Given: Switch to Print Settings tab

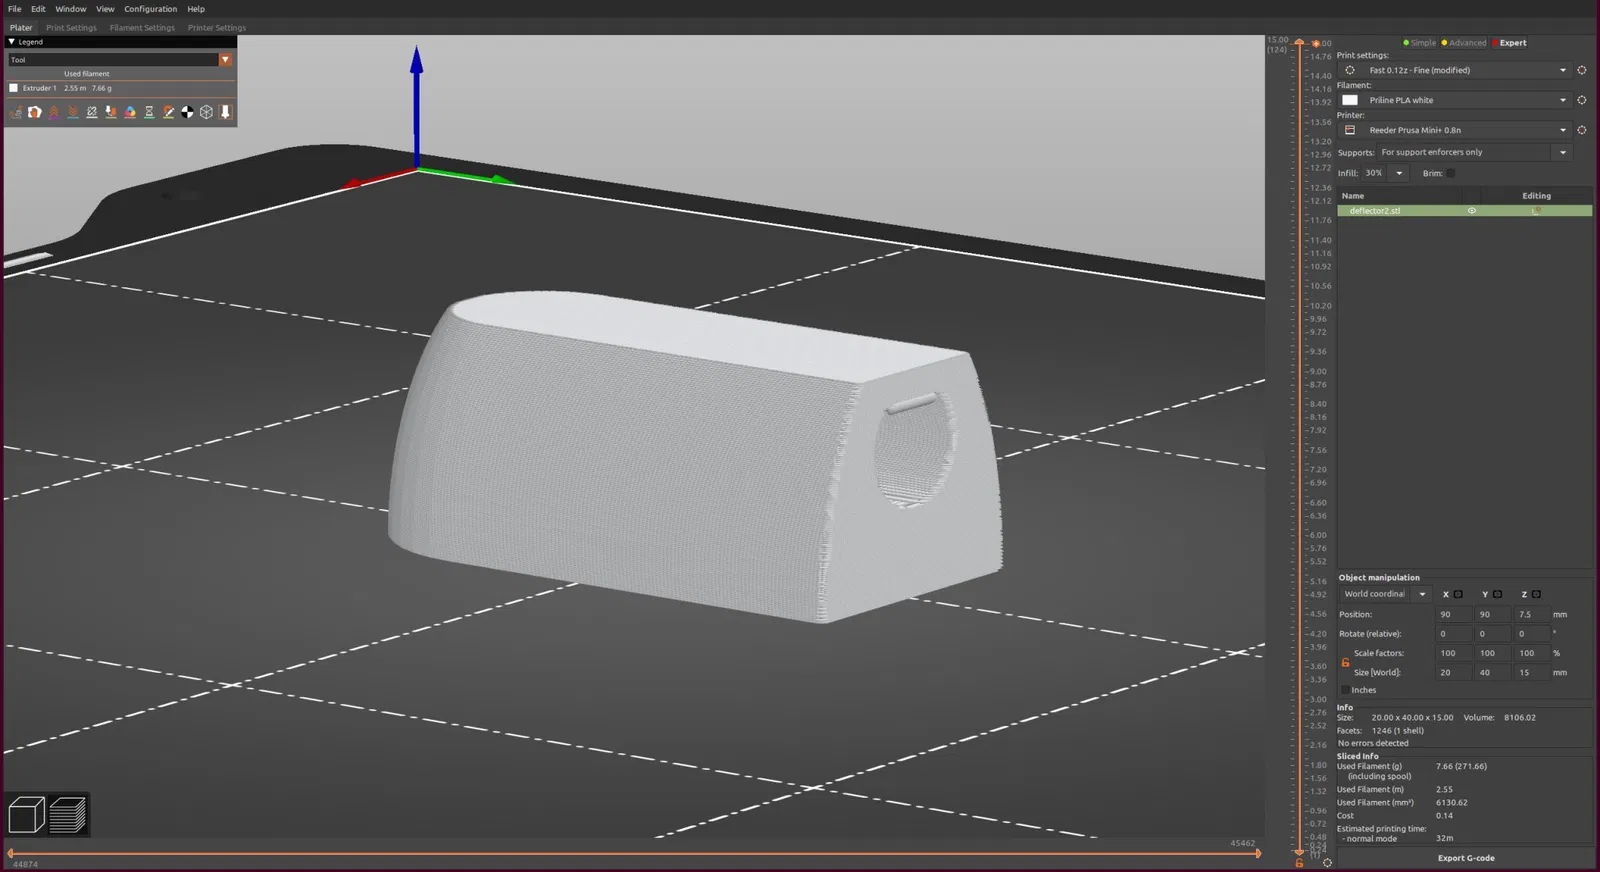Looking at the screenshot, I should tap(71, 28).
